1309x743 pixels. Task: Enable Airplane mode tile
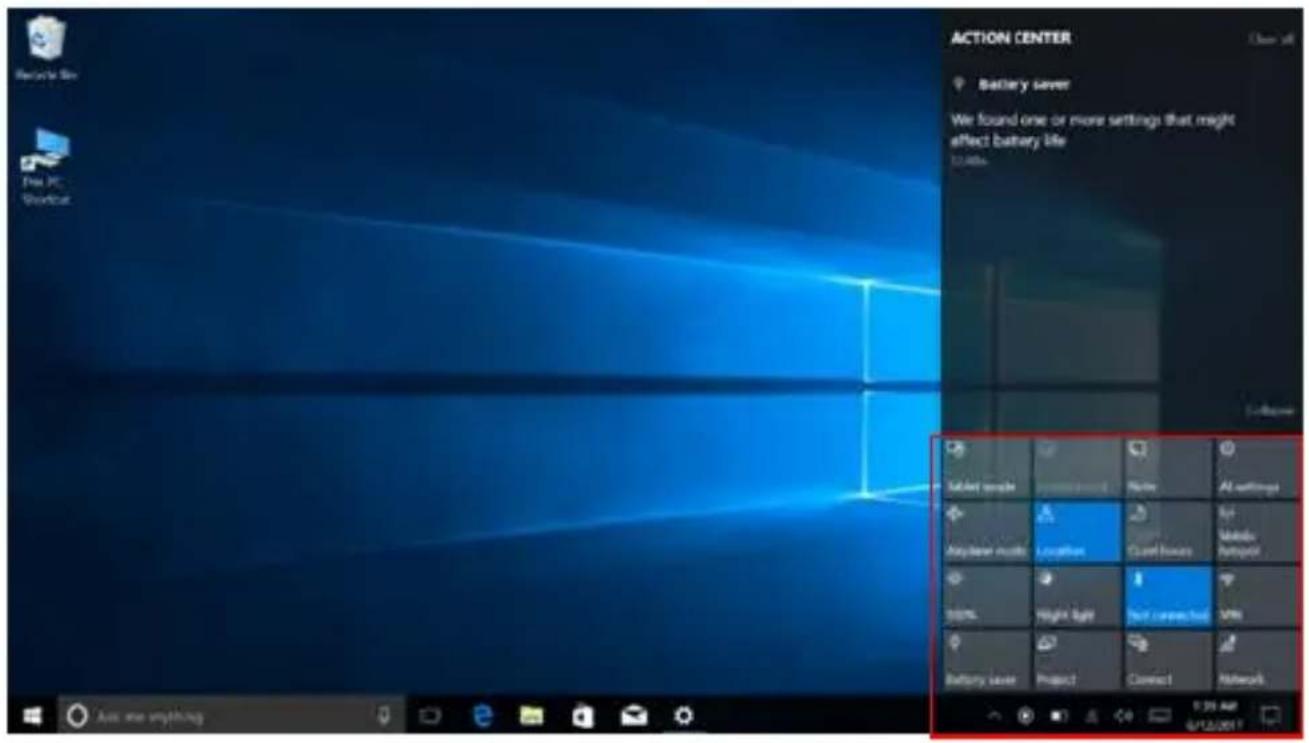pos(986,532)
